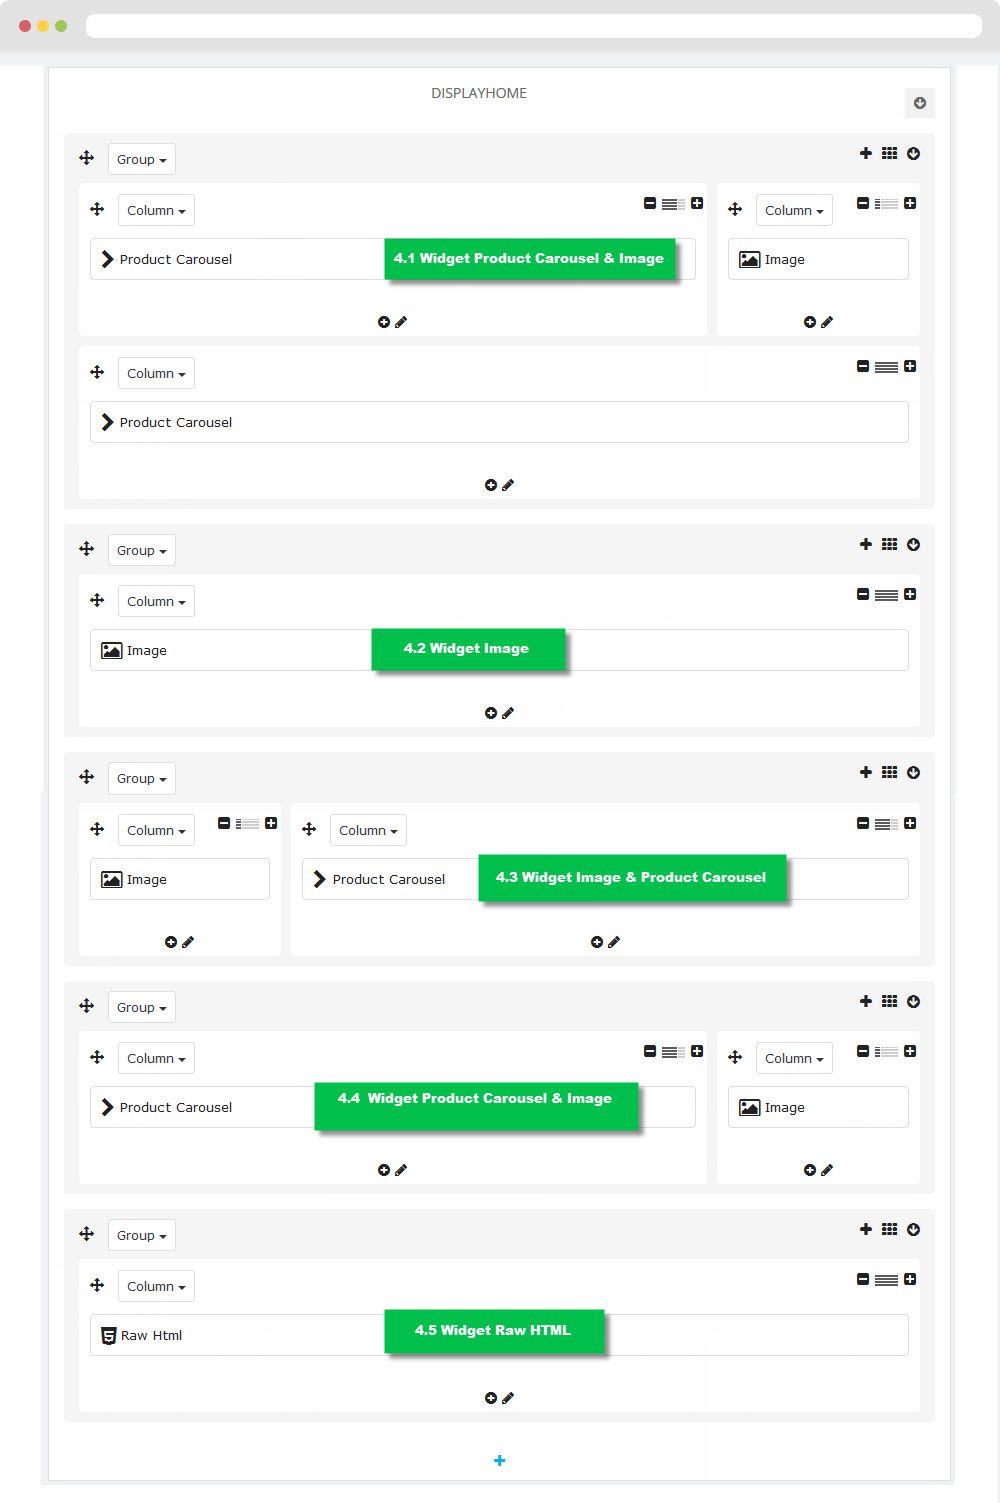Click minus on the first Product Carousel column

650,203
